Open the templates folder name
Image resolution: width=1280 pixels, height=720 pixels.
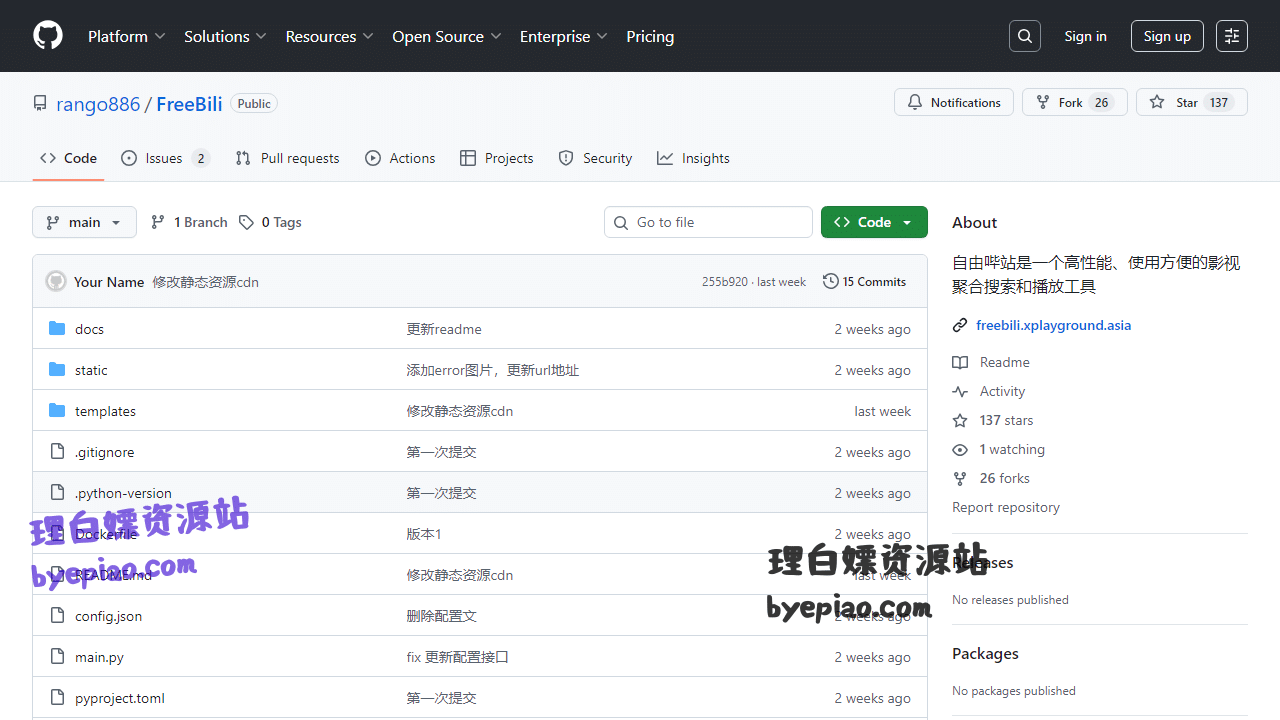coord(105,411)
